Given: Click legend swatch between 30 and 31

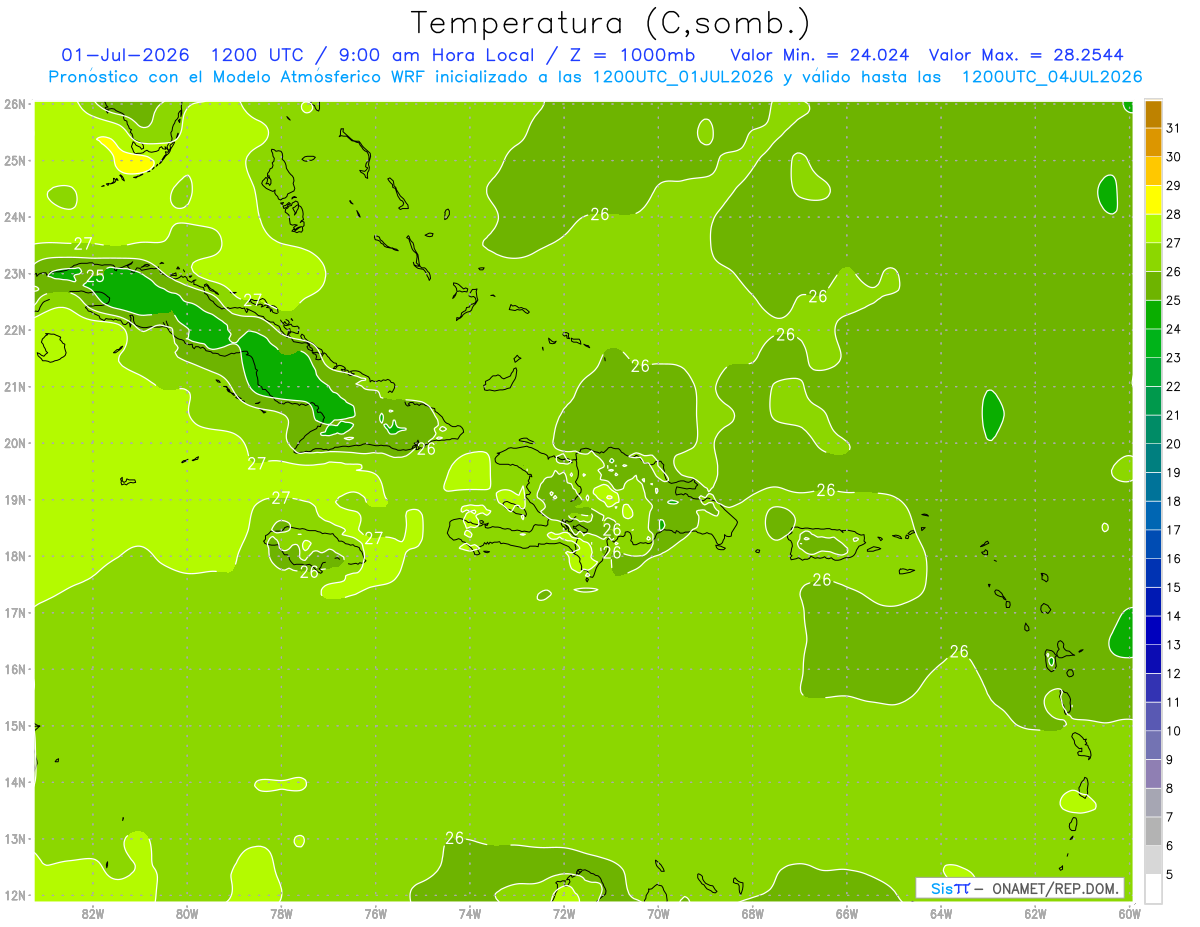Looking at the screenshot, I should [x=1154, y=142].
